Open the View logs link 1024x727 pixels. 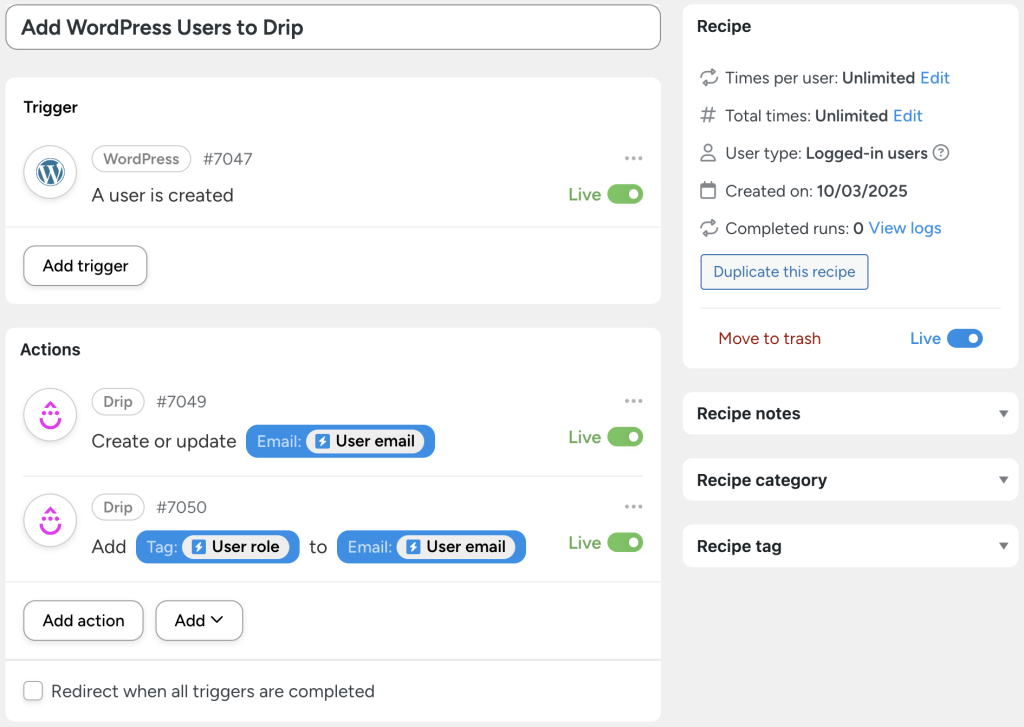[904, 228]
